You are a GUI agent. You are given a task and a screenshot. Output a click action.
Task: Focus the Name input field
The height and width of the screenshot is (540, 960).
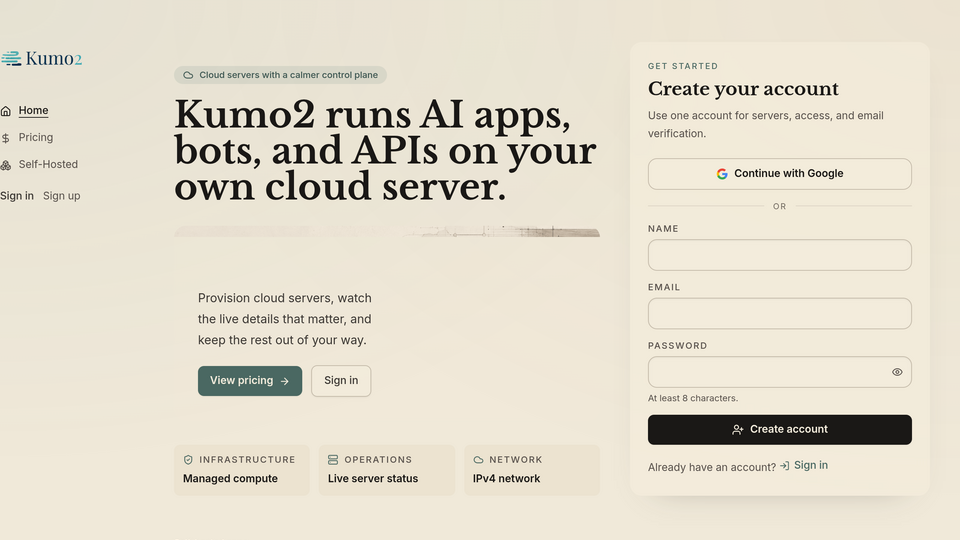click(x=779, y=255)
